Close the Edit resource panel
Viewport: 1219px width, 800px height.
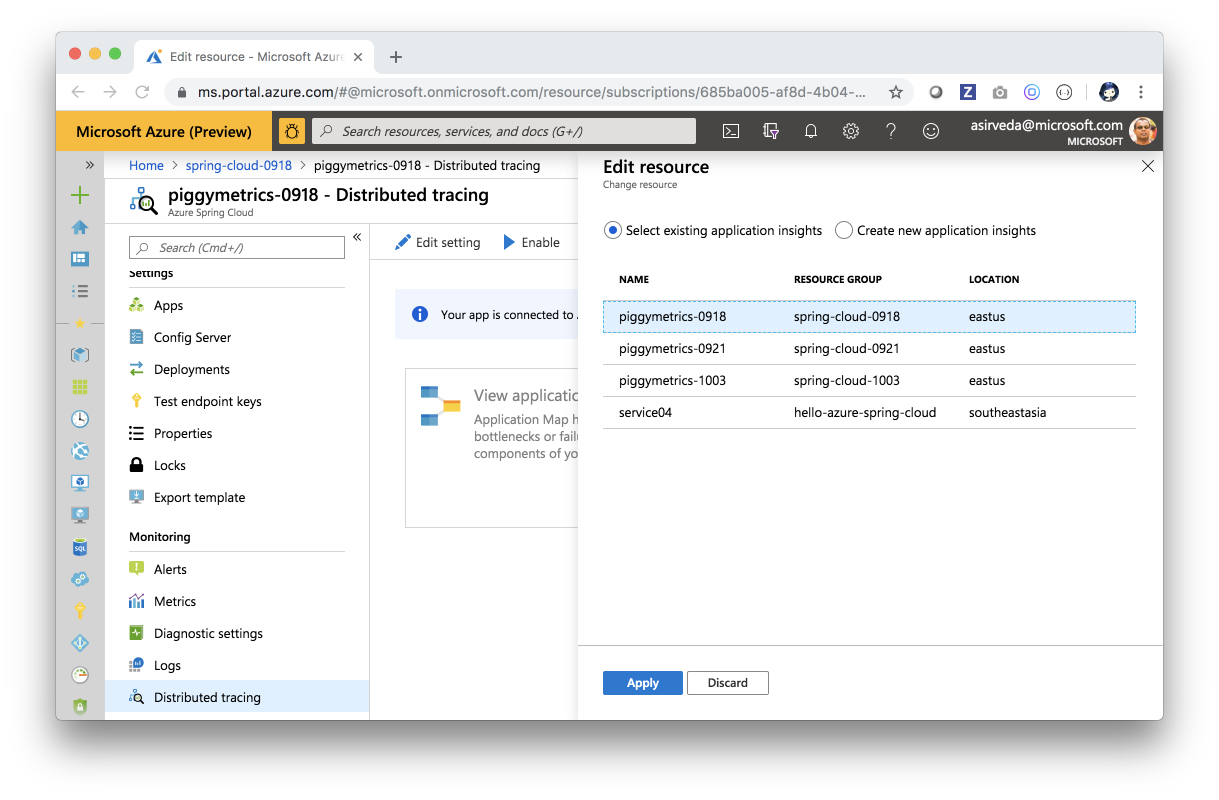1148,167
